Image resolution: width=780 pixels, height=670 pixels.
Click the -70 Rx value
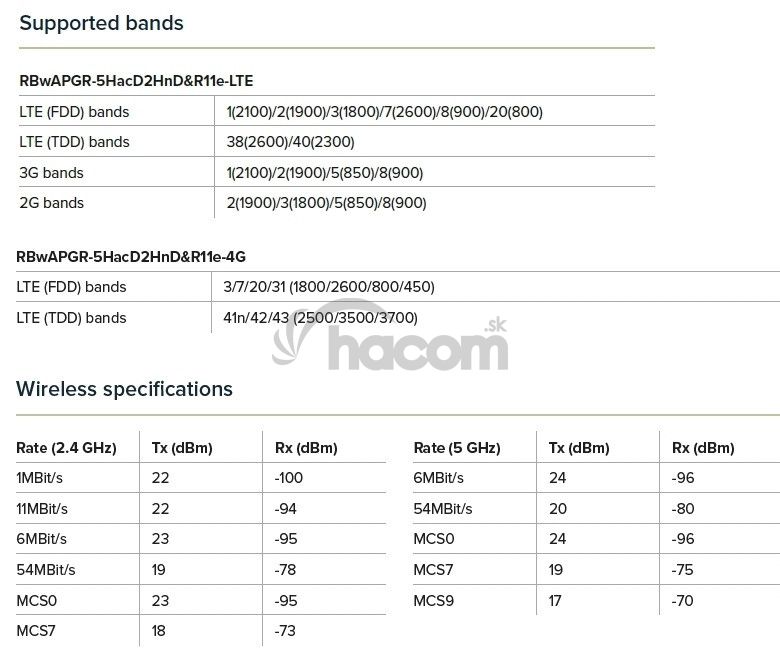click(683, 601)
